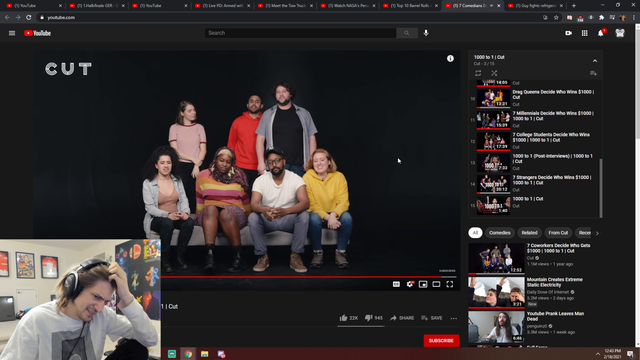Viewport: 640px width, 360px height.
Task: Show more filter chips with right arrow
Action: click(597, 233)
